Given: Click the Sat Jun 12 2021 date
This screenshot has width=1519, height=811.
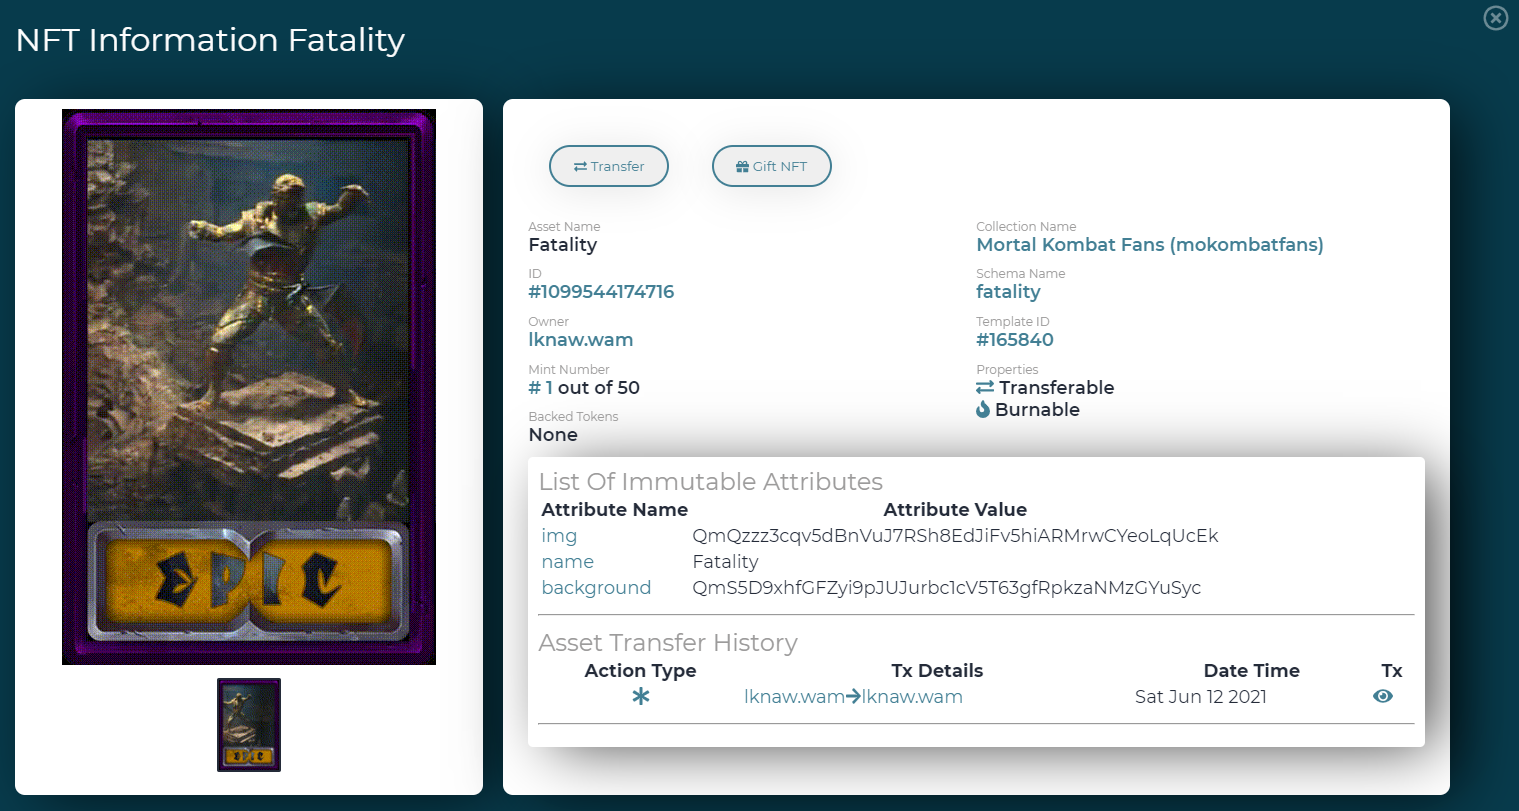Looking at the screenshot, I should [x=1201, y=697].
